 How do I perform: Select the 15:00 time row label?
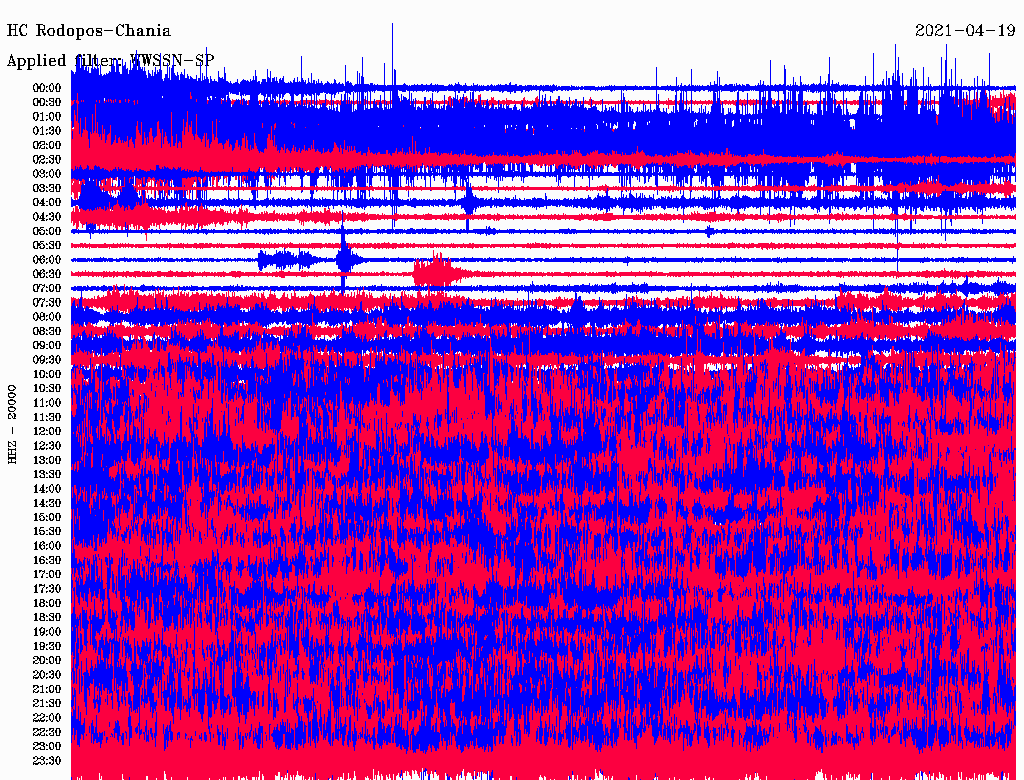tap(47, 517)
